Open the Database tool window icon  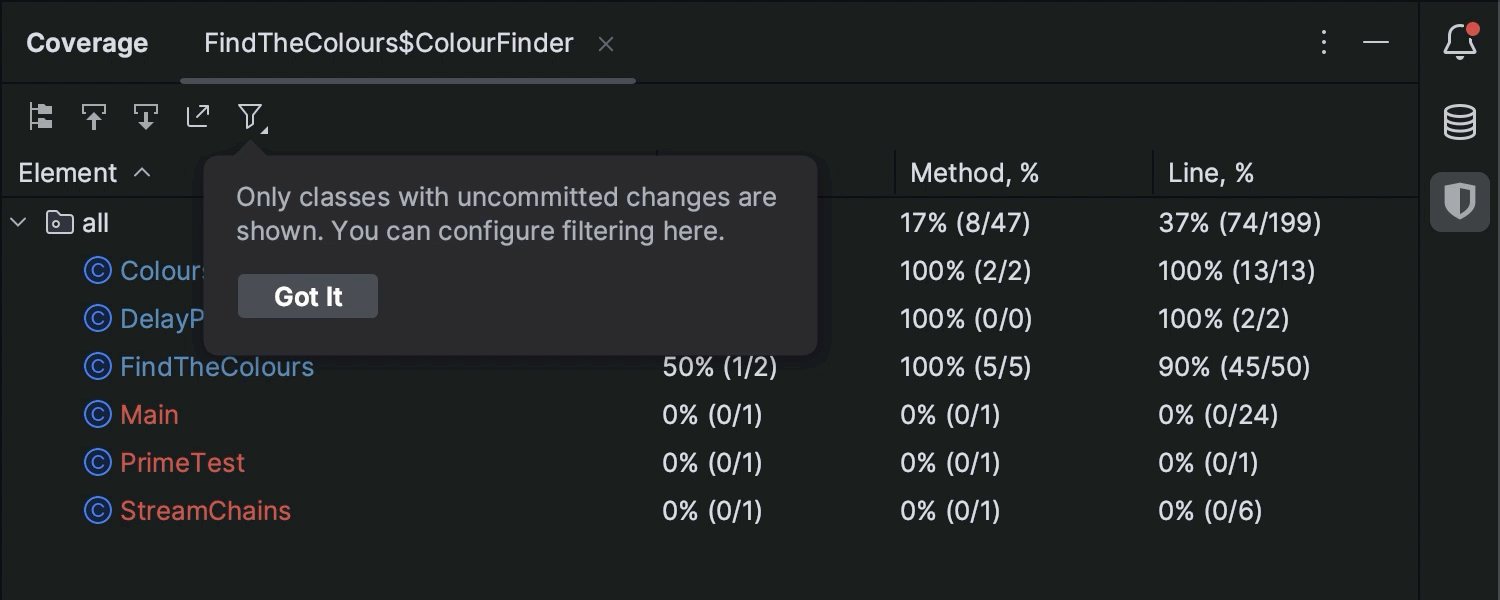(1460, 122)
